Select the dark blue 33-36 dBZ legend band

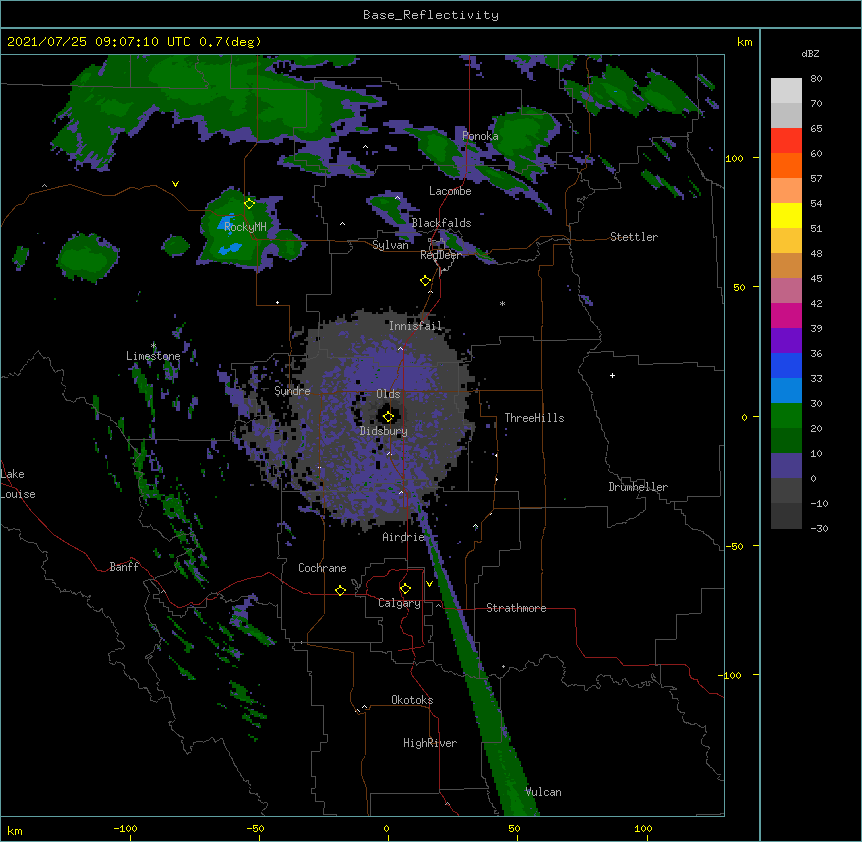coord(786,365)
